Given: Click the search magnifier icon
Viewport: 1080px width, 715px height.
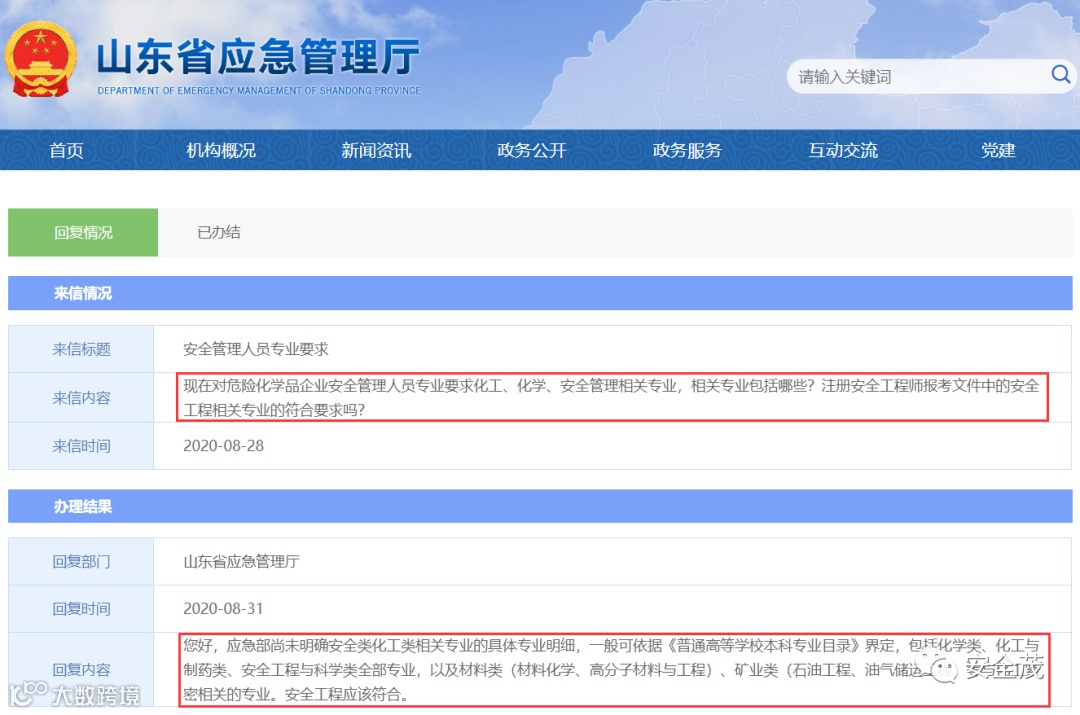Looking at the screenshot, I should pyautogui.click(x=1060, y=74).
